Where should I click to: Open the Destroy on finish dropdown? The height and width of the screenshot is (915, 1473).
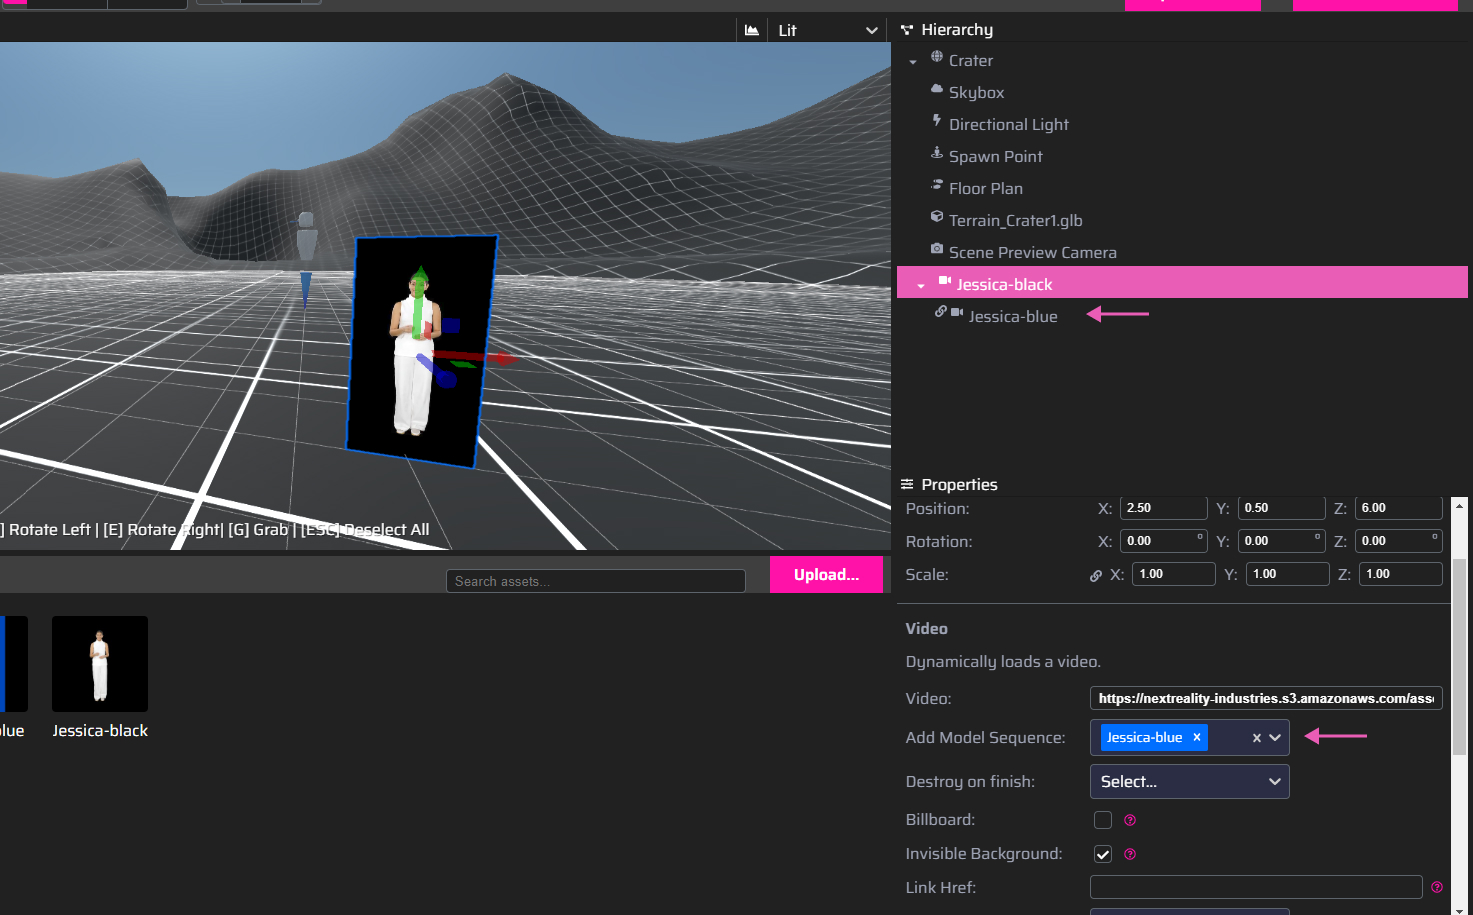pyautogui.click(x=1189, y=781)
